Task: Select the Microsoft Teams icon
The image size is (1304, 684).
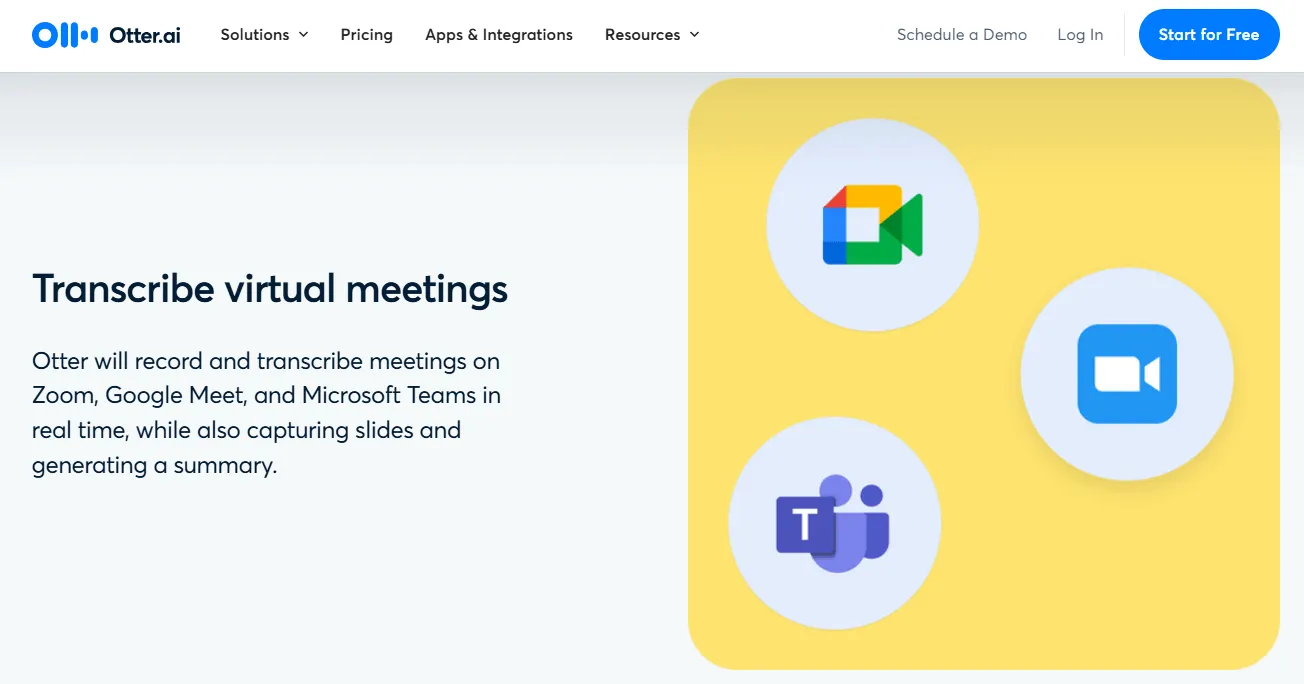Action: (x=833, y=523)
